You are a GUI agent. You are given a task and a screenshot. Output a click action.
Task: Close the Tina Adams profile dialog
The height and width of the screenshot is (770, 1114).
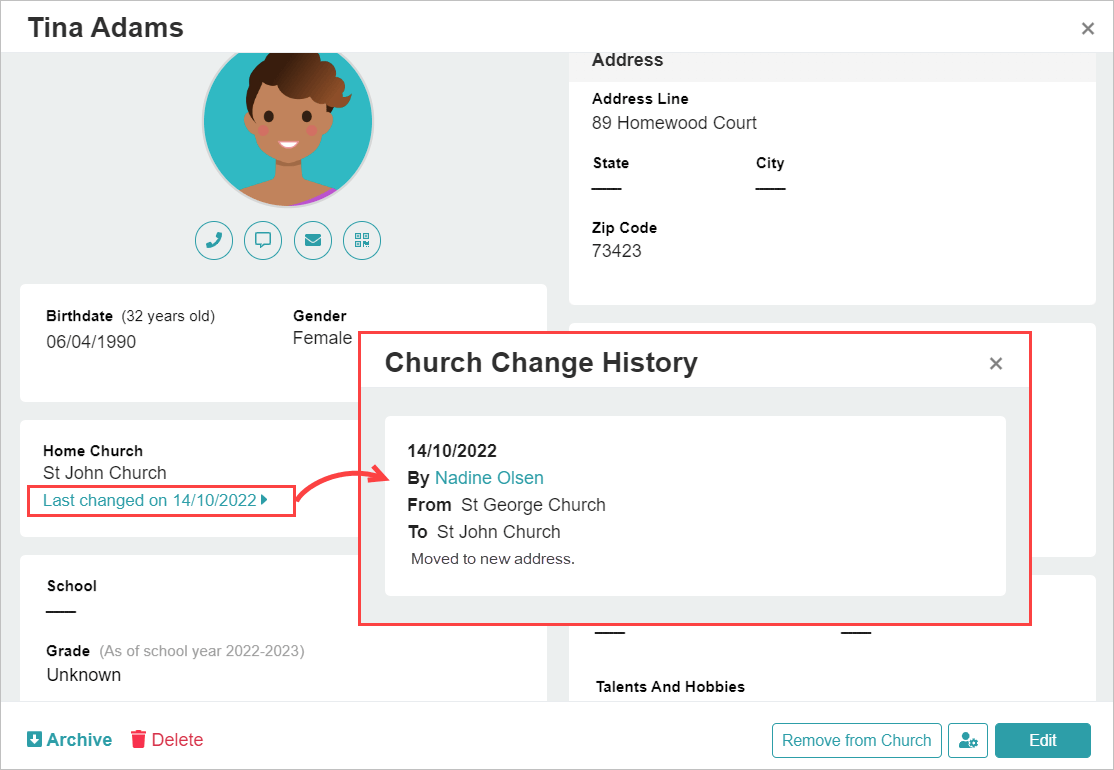click(x=1087, y=28)
